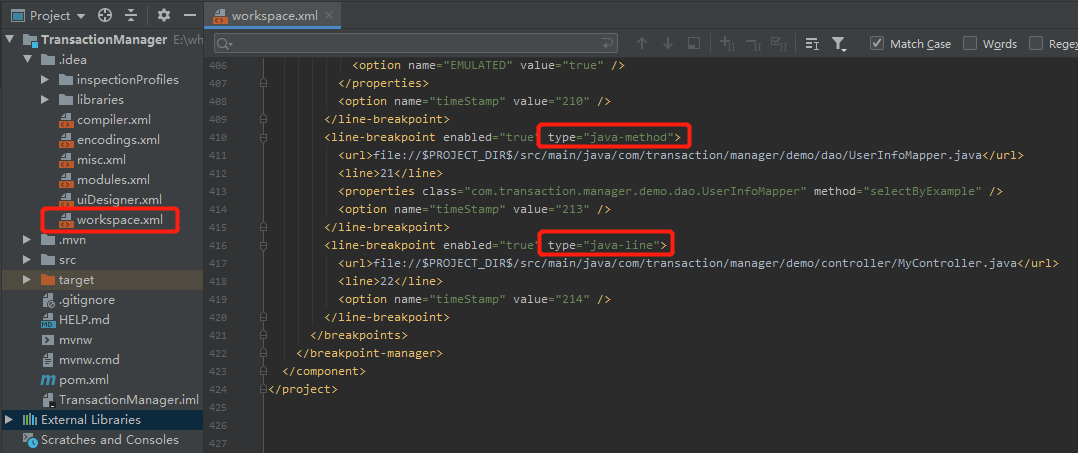Open the search filter funnel dropdown

839,44
